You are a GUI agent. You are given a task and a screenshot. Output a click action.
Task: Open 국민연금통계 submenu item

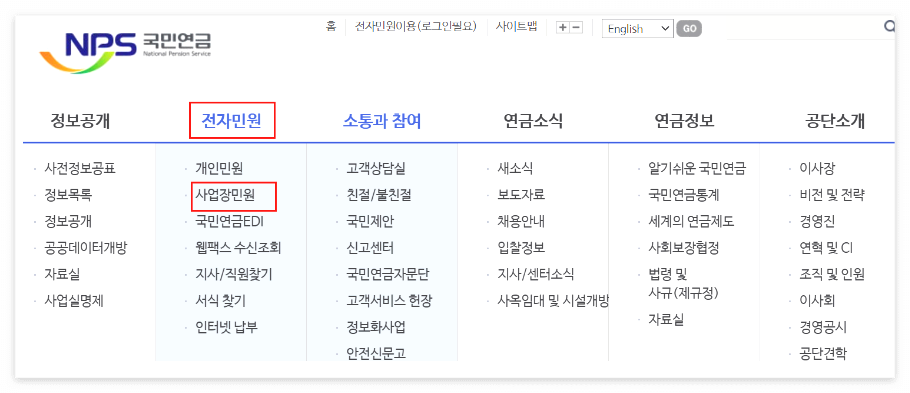pyautogui.click(x=684, y=195)
